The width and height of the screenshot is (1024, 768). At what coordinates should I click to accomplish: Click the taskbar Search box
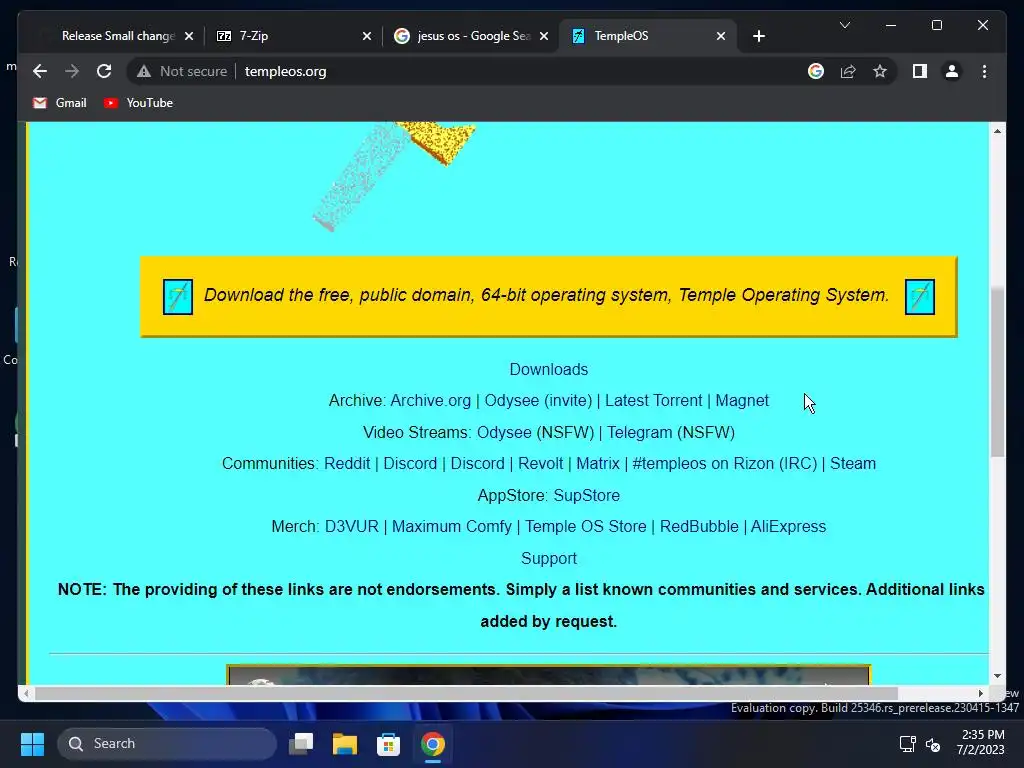[x=168, y=744]
